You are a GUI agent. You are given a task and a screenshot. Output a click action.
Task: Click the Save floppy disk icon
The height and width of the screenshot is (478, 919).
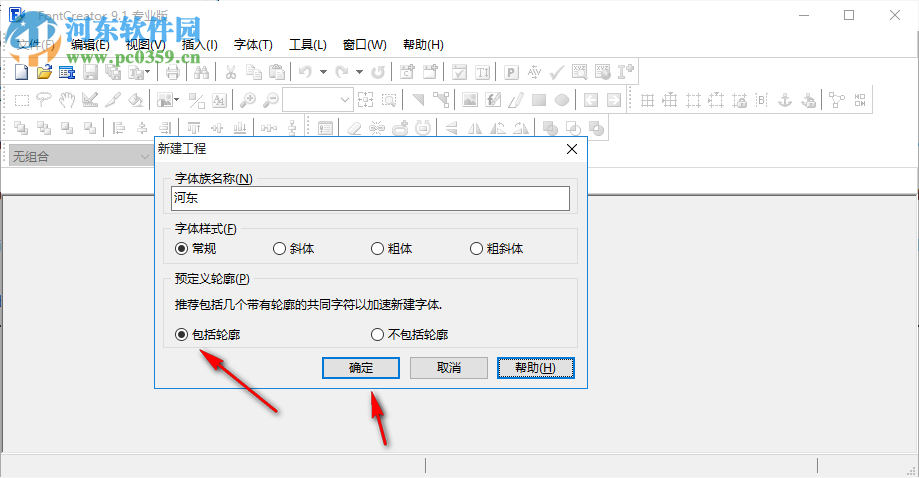90,72
